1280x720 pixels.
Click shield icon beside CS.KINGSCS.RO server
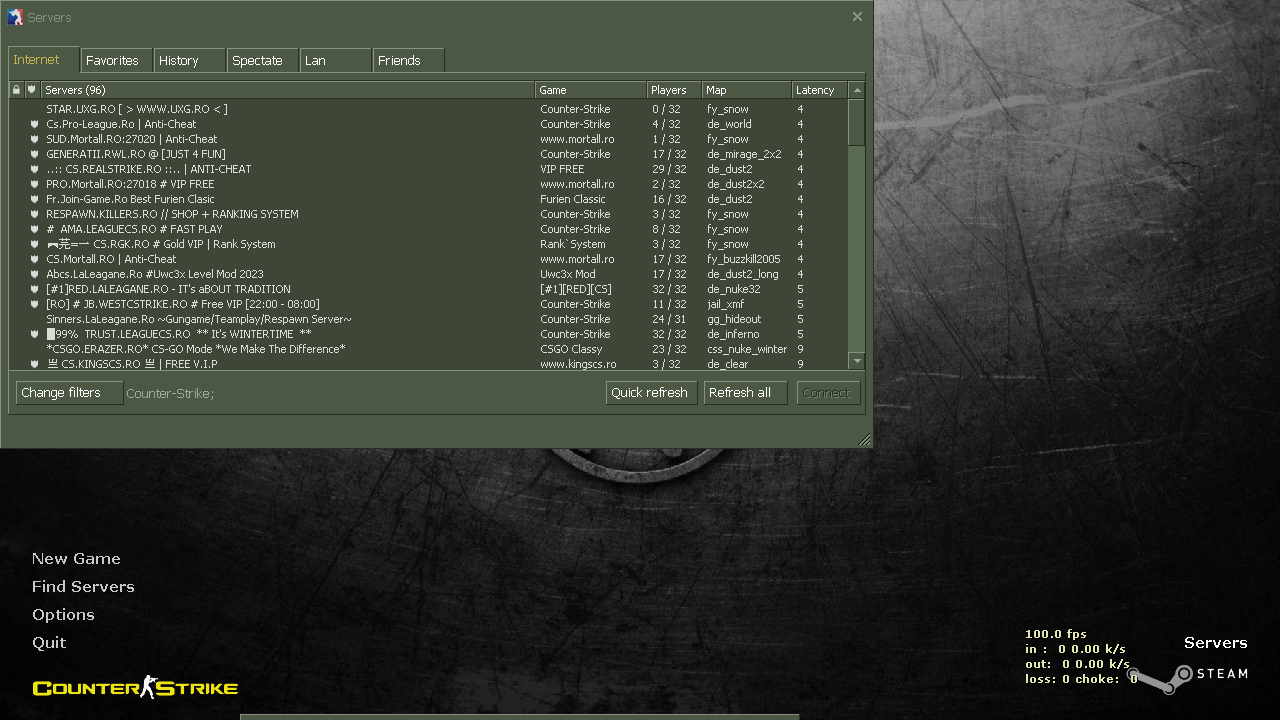point(34,364)
